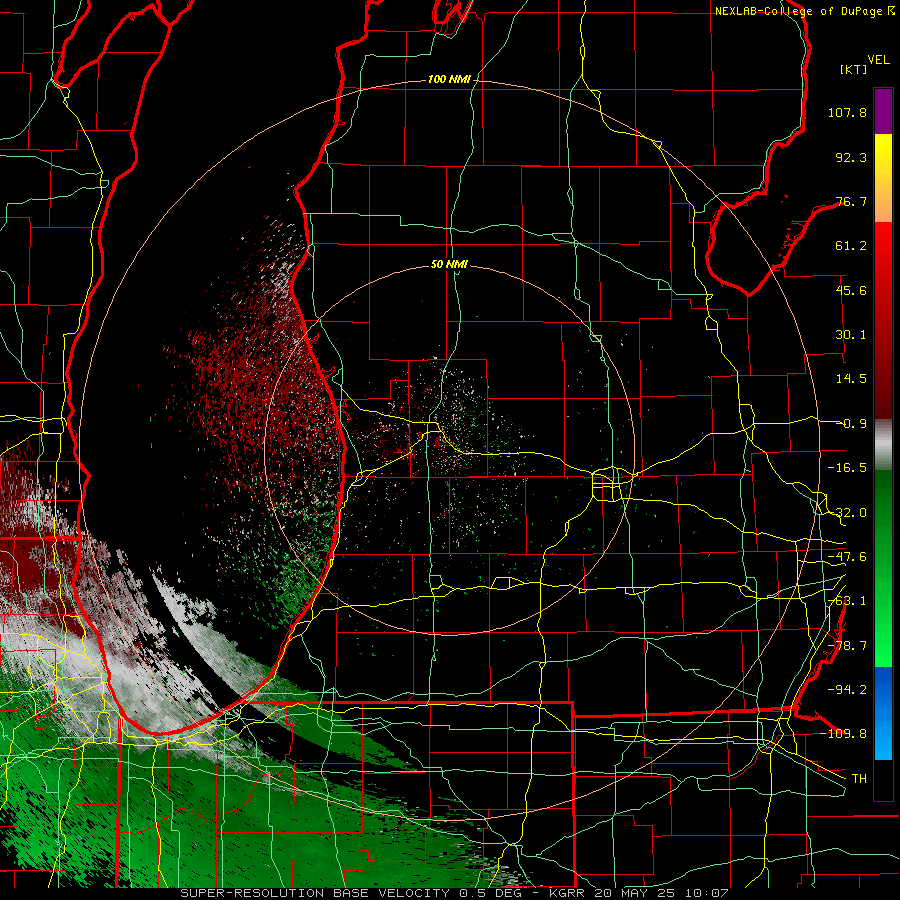This screenshot has width=900, height=900.
Task: Click the 45.6 velocity legend value
Action: 851,290
